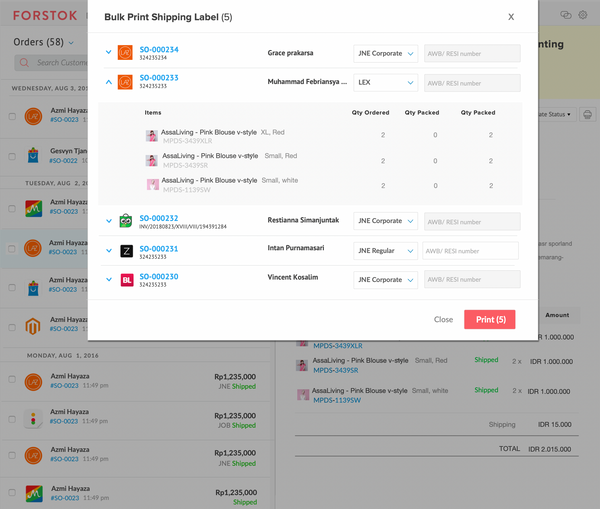This screenshot has height=509, width=600.
Task: Open order link SO-000231
Action: pos(159,247)
